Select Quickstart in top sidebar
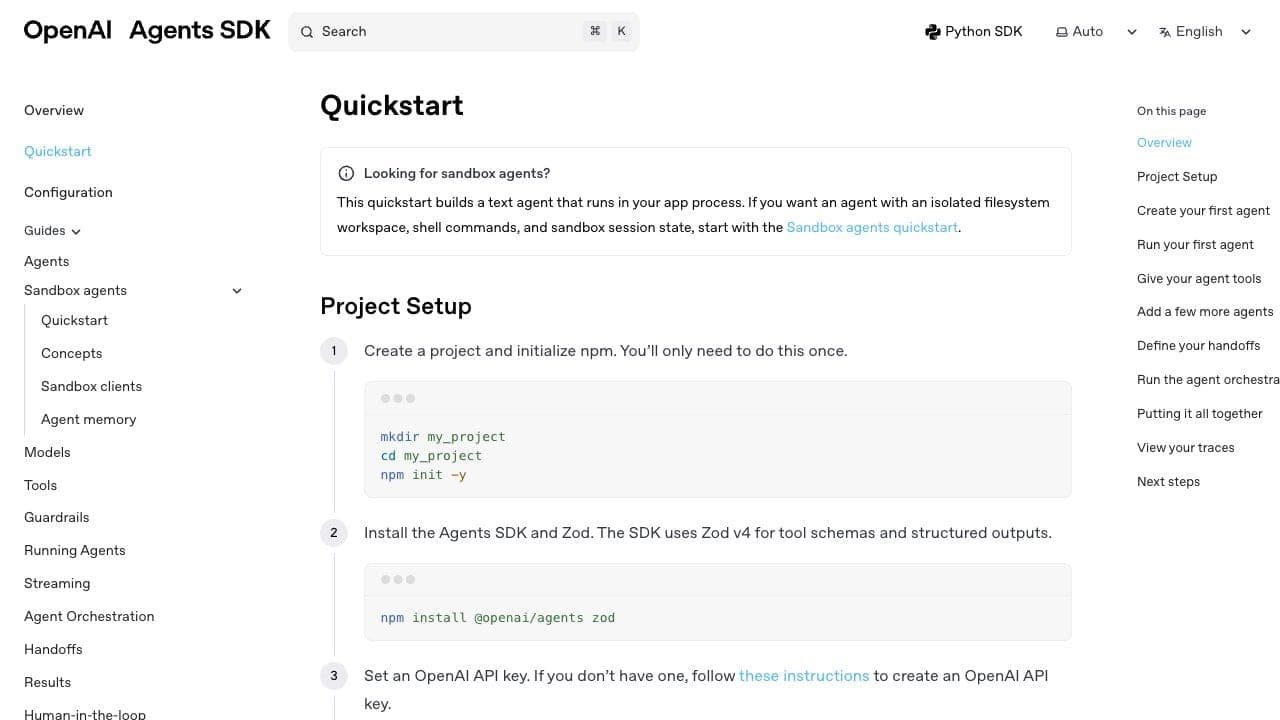Viewport: 1280px width, 720px height. coord(58,152)
